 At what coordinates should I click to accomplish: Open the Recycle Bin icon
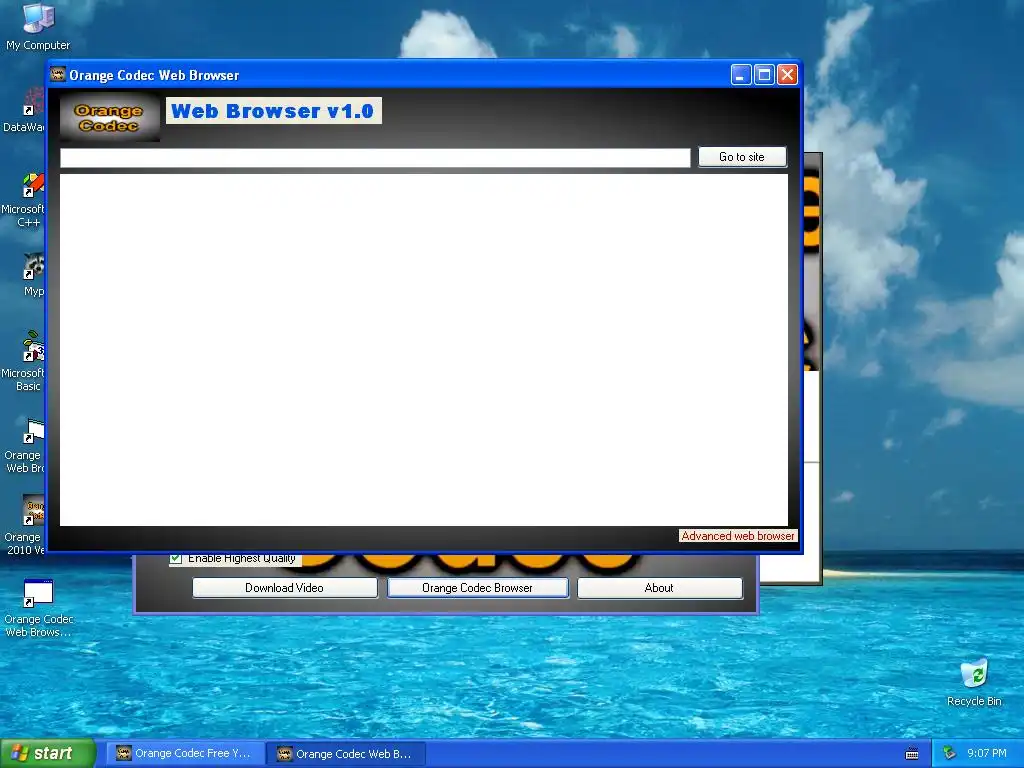pos(974,683)
